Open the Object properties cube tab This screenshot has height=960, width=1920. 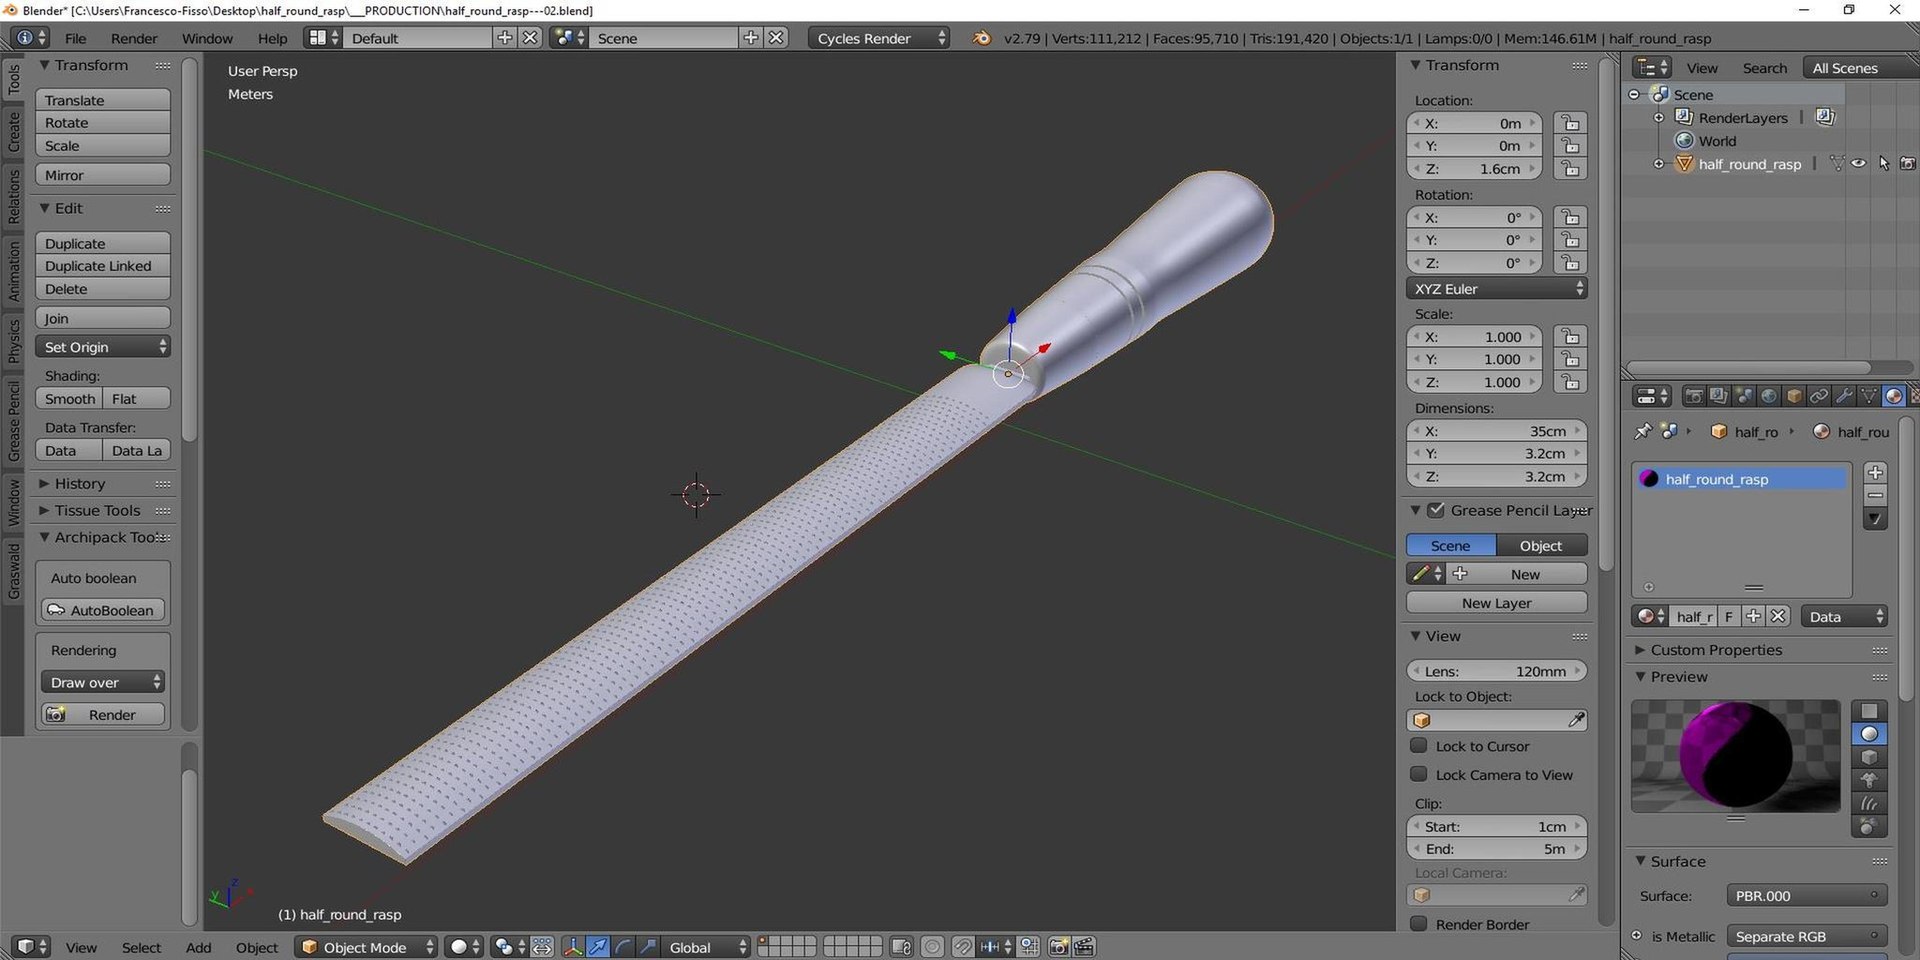(x=1794, y=396)
